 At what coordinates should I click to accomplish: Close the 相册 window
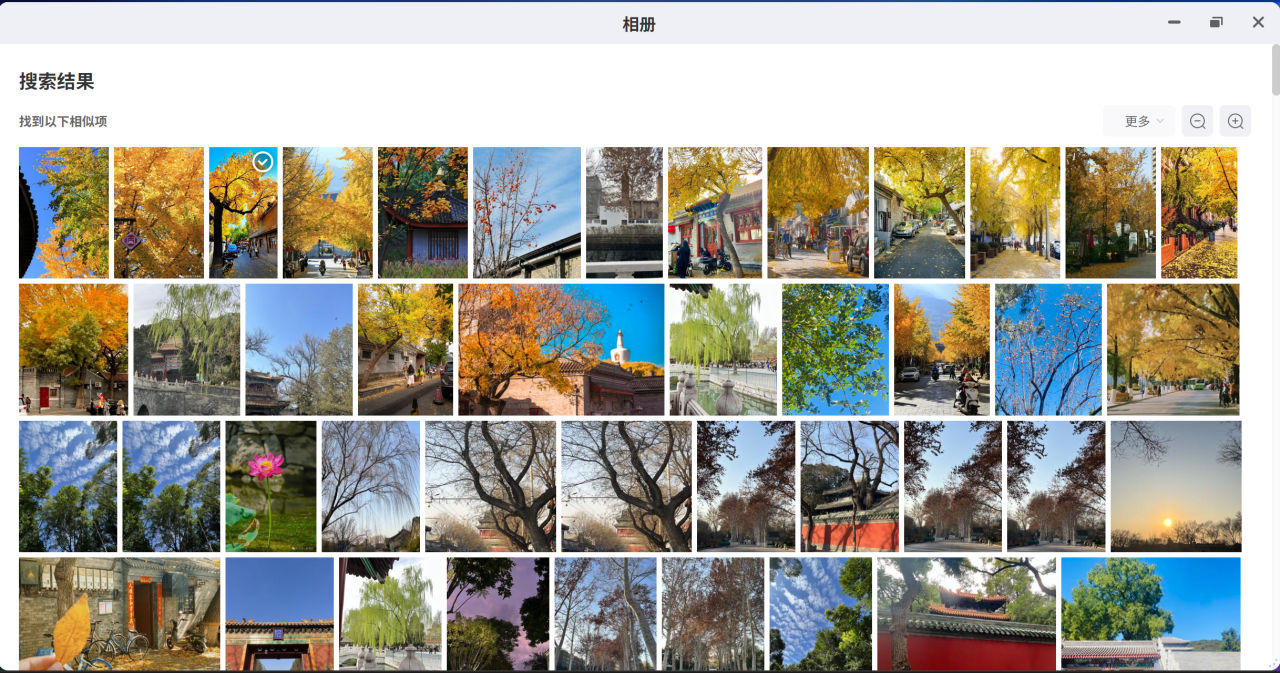[x=1258, y=22]
